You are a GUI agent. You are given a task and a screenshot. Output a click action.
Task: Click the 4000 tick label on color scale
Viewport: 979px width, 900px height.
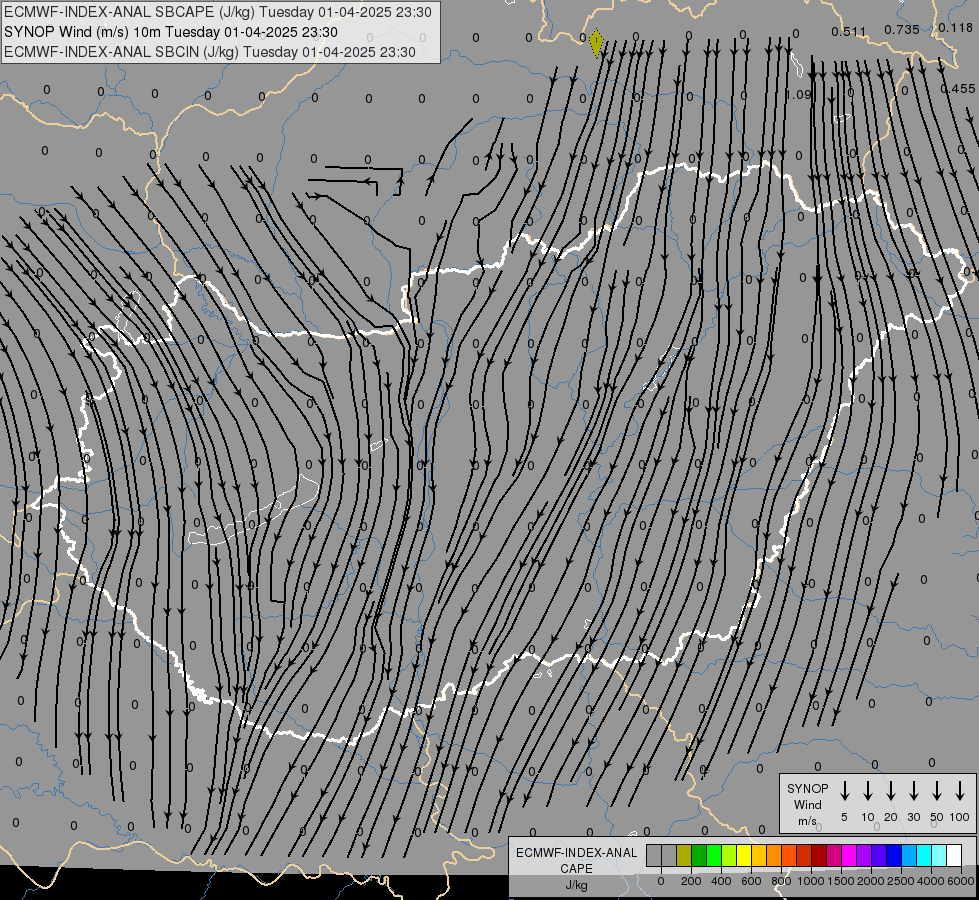[x=931, y=881]
